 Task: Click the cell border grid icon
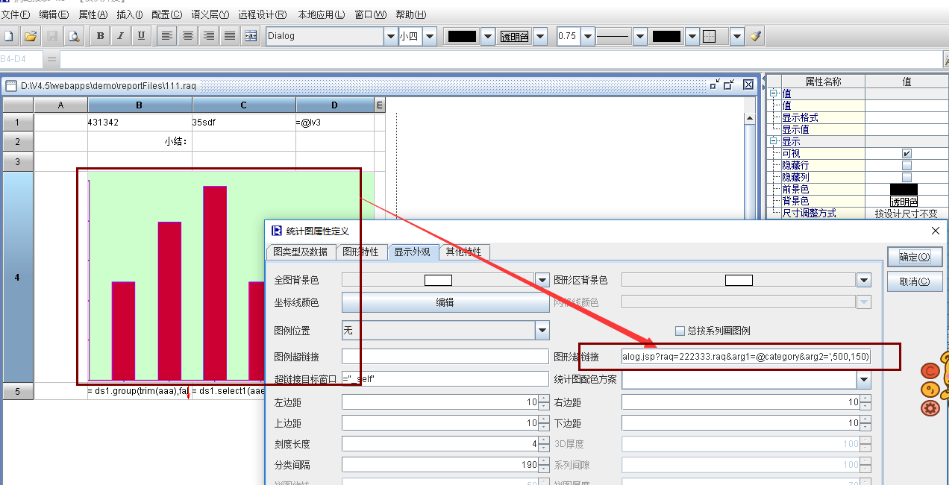[710, 37]
